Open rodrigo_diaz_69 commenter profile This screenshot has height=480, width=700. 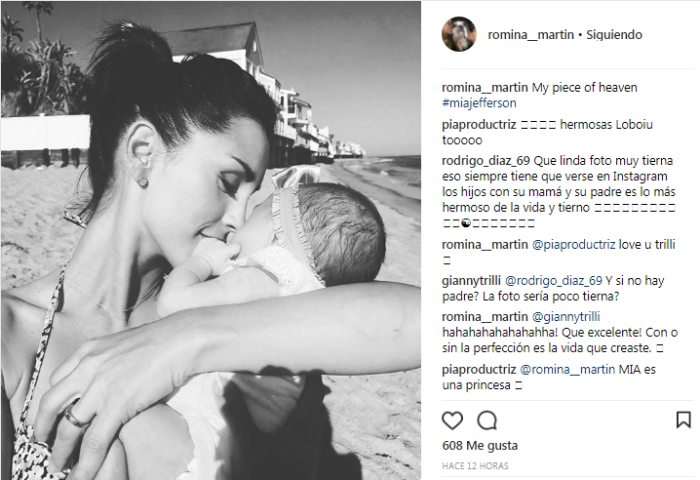(x=486, y=161)
